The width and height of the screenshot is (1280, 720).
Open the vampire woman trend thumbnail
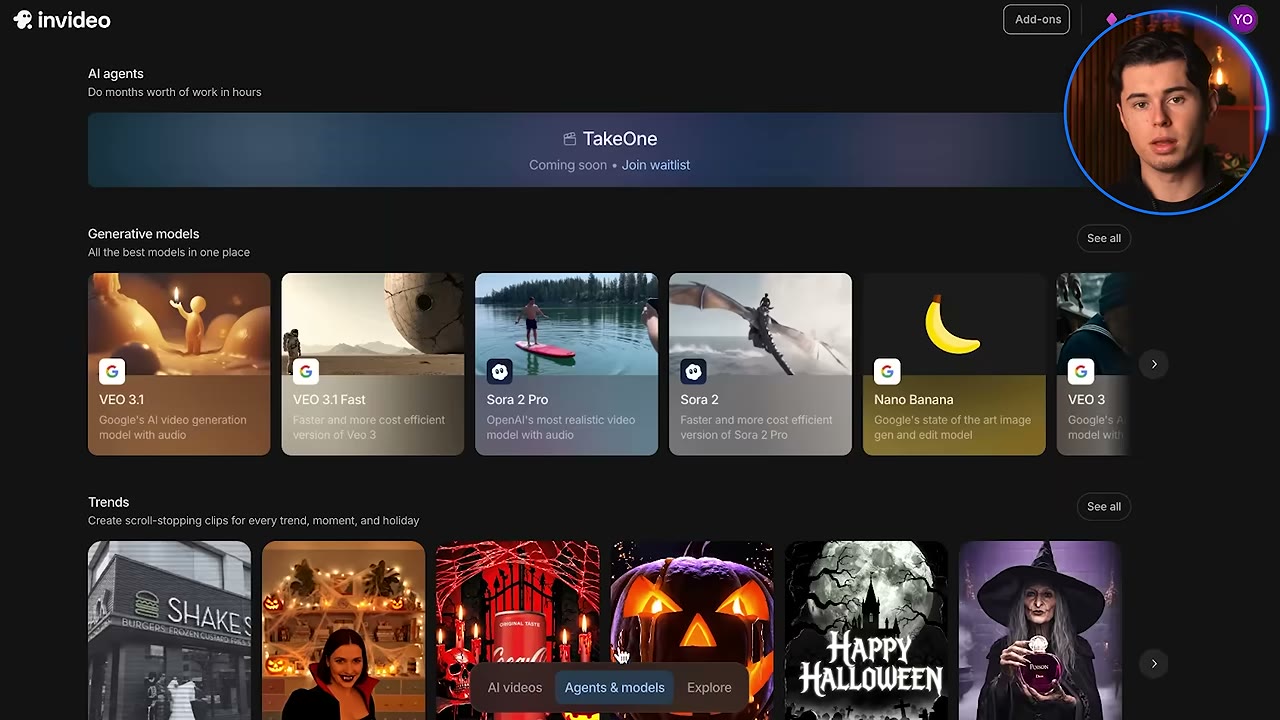(x=343, y=630)
